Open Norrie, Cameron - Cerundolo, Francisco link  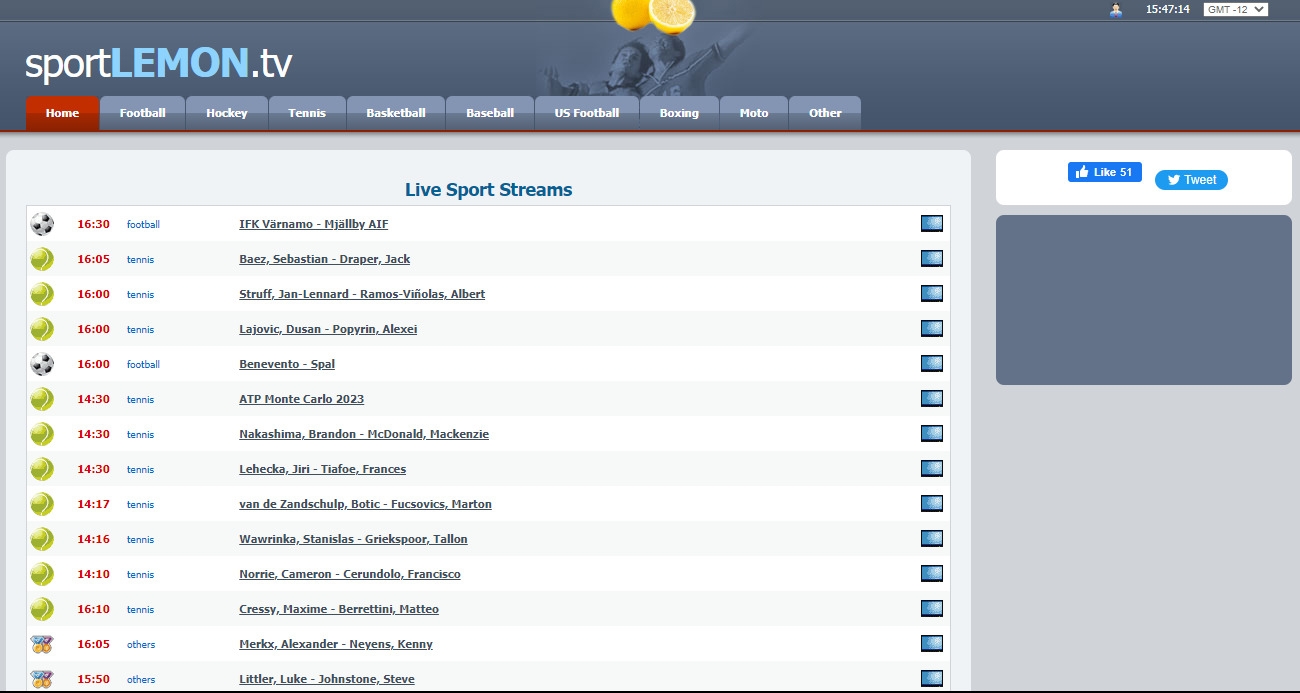[350, 574]
